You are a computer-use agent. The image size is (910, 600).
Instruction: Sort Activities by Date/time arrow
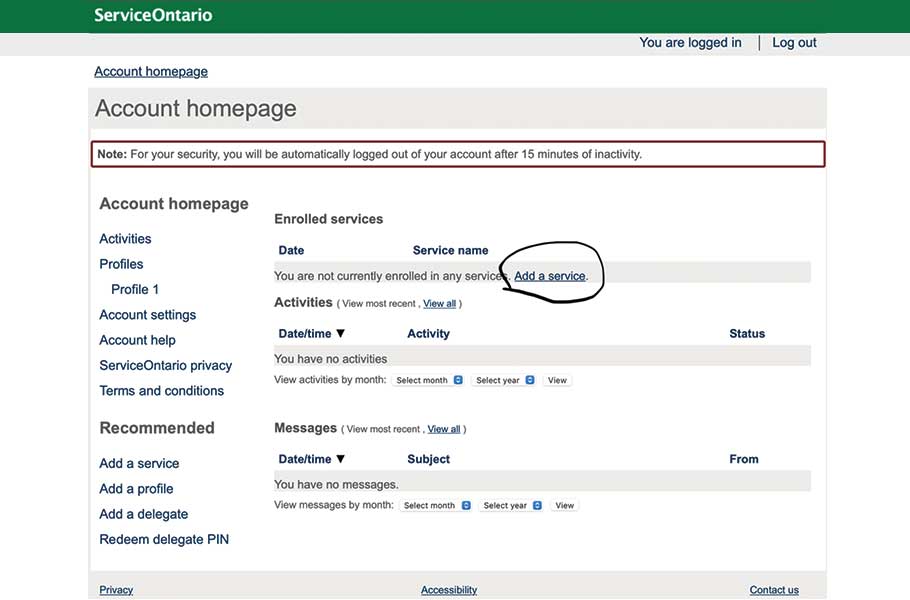pos(340,334)
